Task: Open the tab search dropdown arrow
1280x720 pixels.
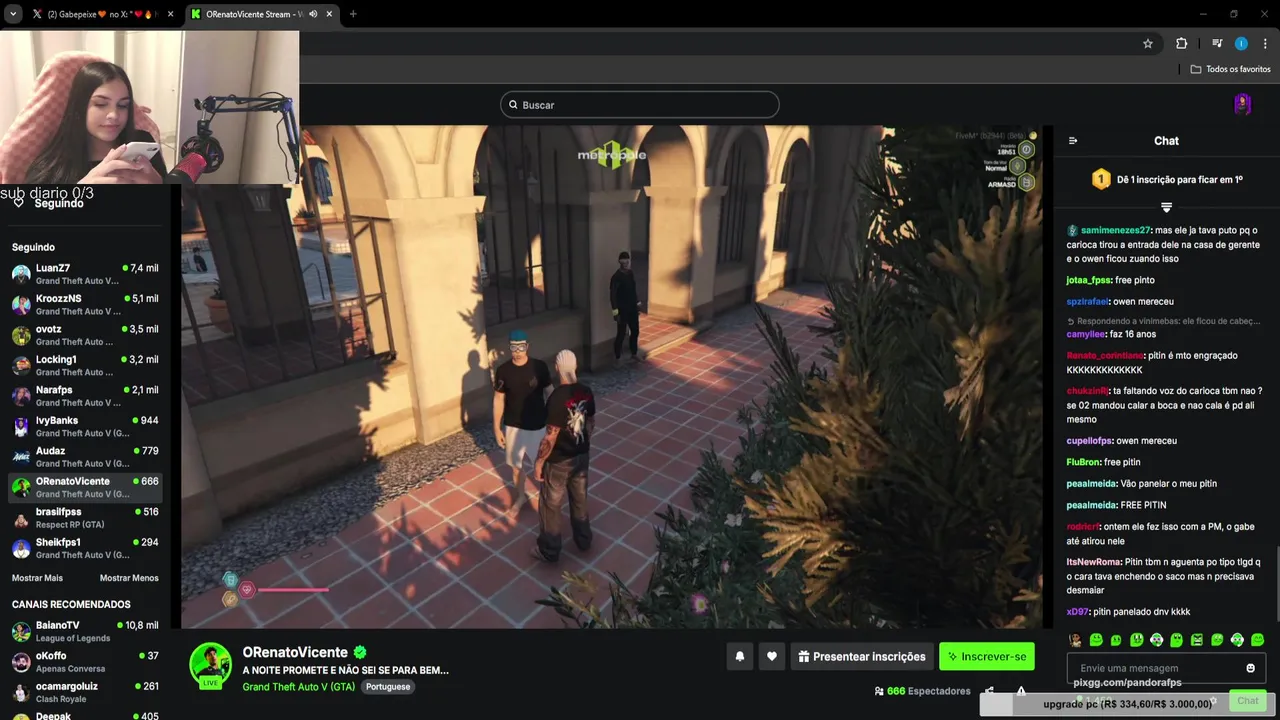Action: coord(13,14)
